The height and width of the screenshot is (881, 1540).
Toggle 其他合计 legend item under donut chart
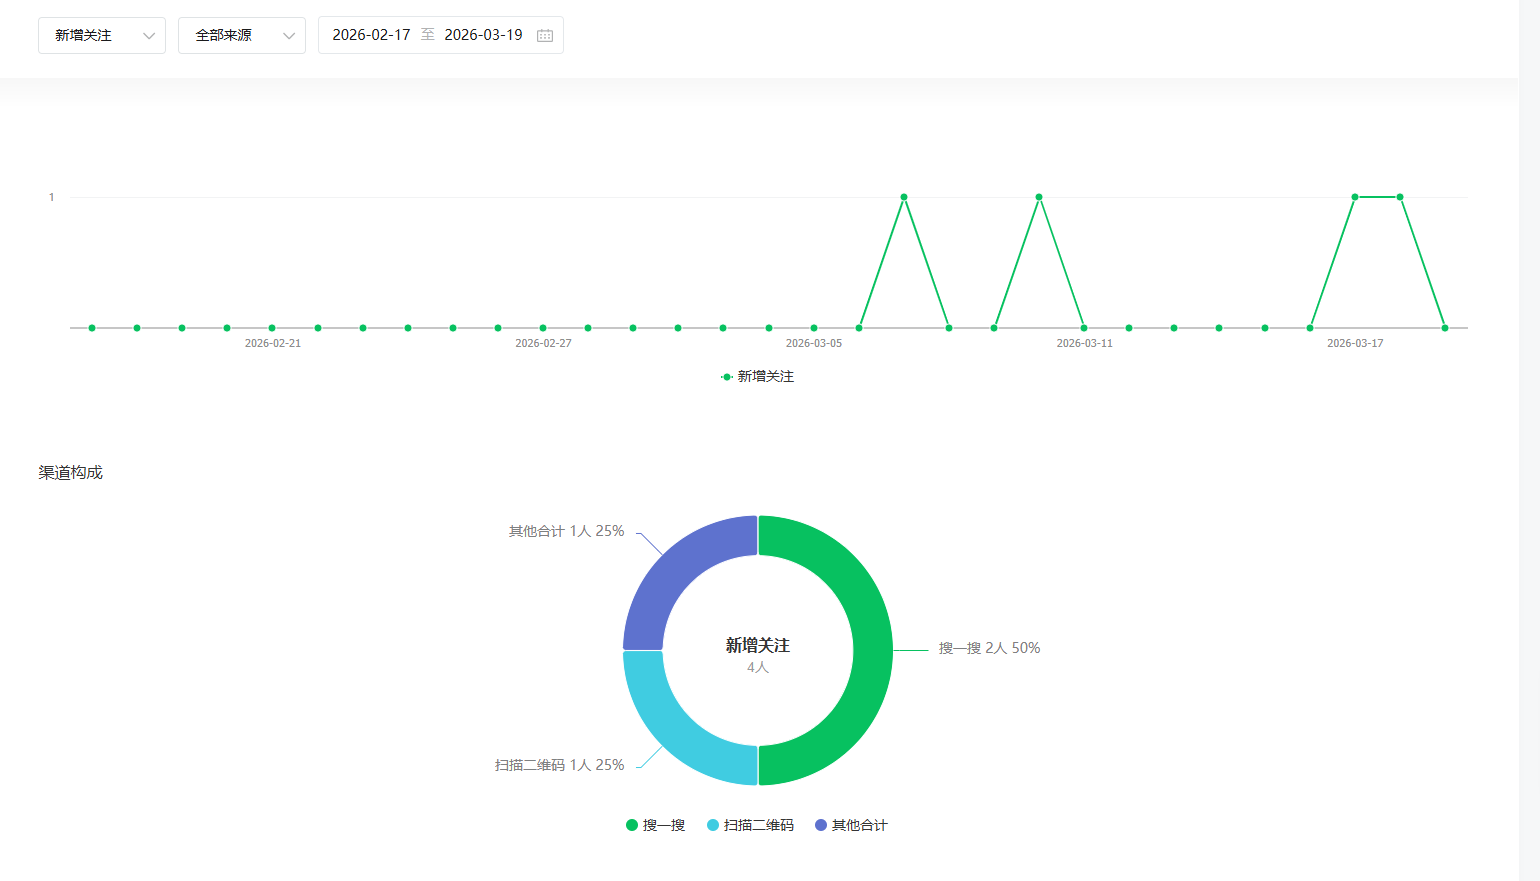(851, 825)
